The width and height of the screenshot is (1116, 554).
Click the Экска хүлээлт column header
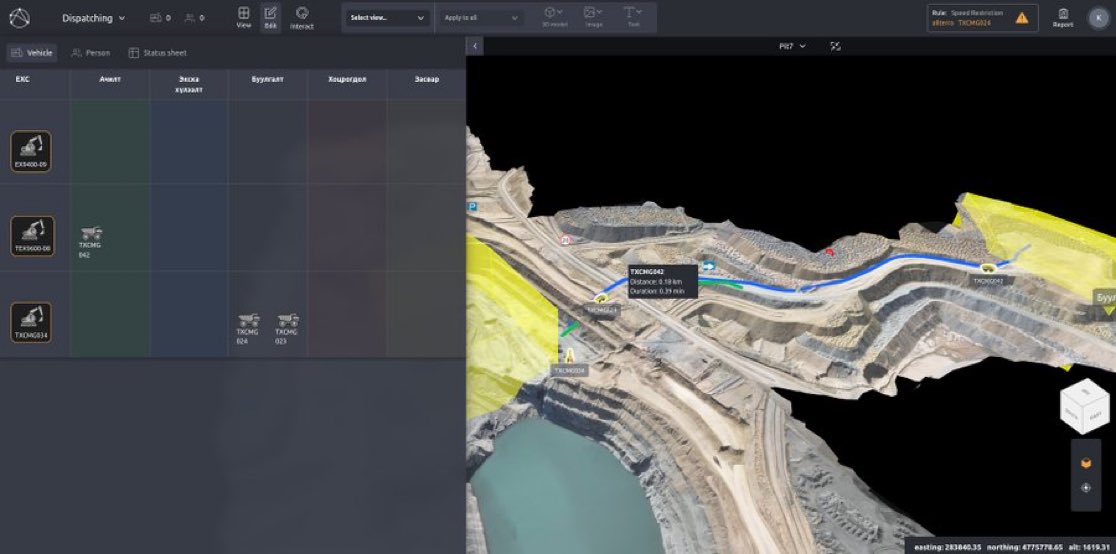(188, 84)
